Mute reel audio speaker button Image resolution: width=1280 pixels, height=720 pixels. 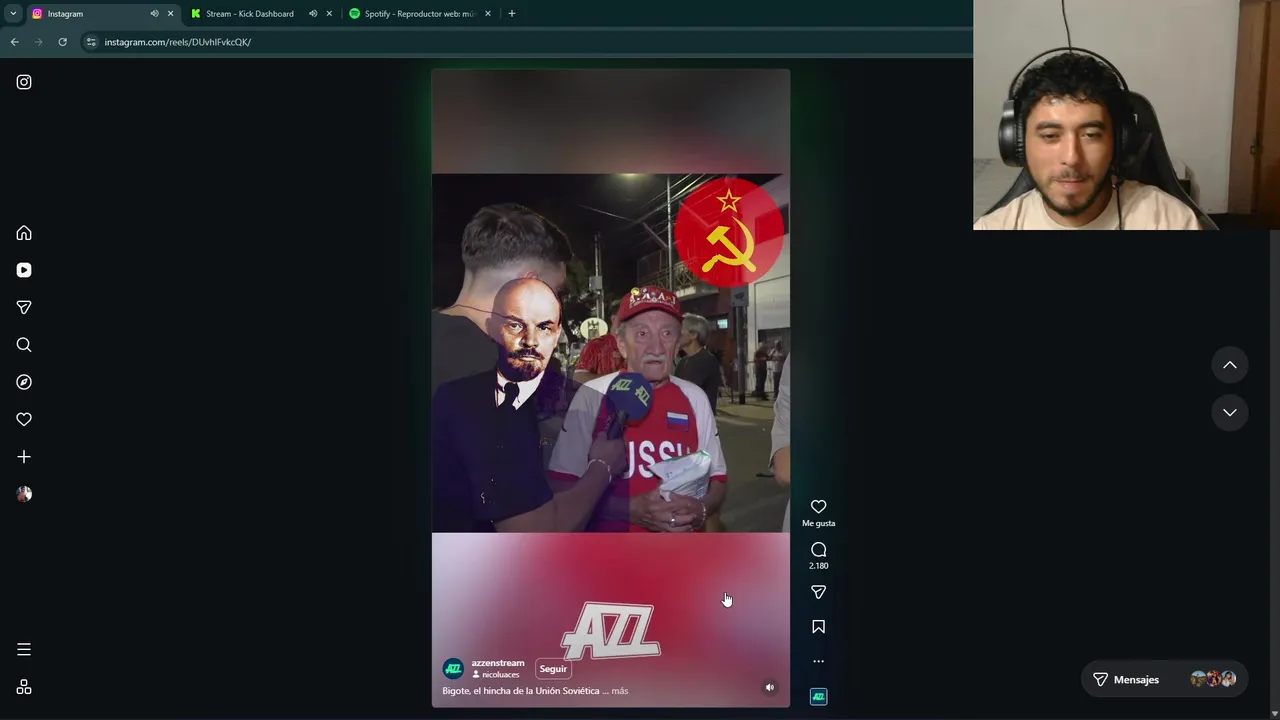769,687
